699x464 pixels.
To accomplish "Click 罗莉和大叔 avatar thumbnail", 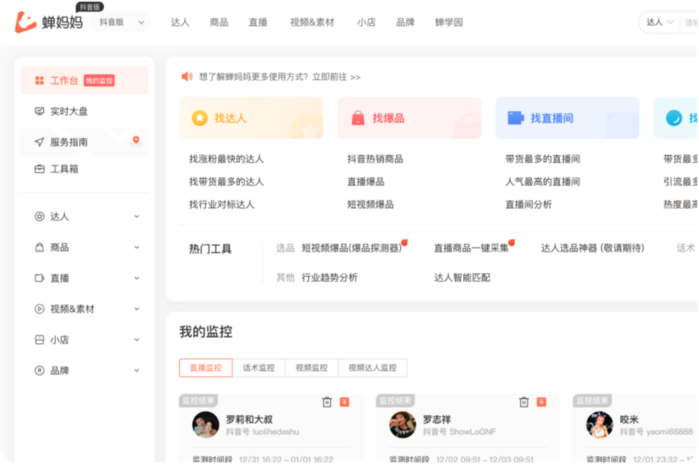I will (206, 424).
